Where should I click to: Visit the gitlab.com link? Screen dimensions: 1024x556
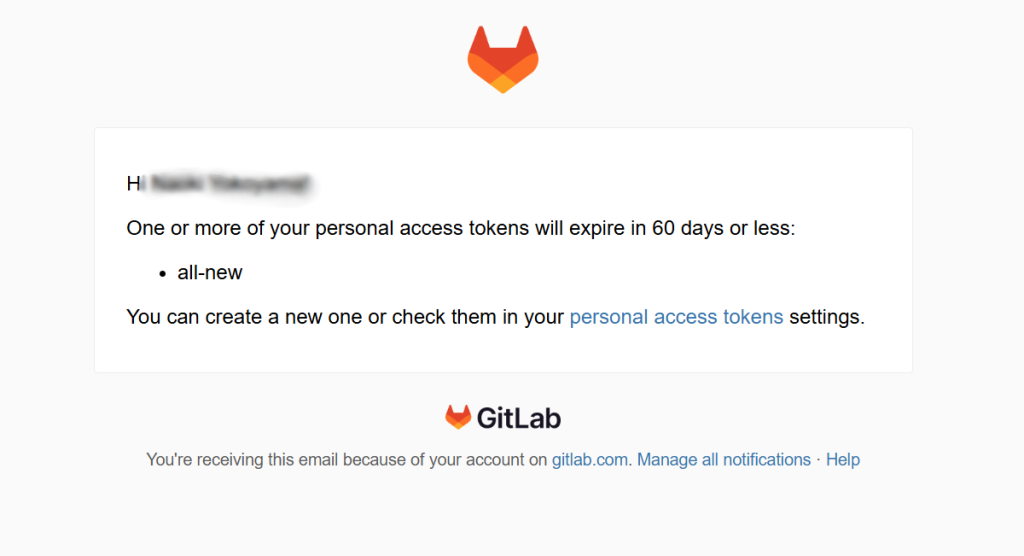(590, 459)
